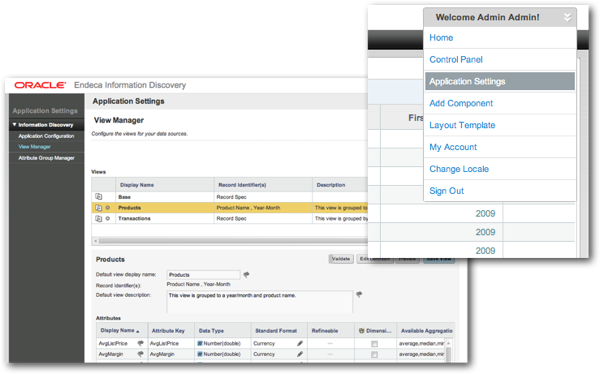The height and width of the screenshot is (374, 600).
Task: Open Application Configuration in the sidebar
Action: point(46,136)
